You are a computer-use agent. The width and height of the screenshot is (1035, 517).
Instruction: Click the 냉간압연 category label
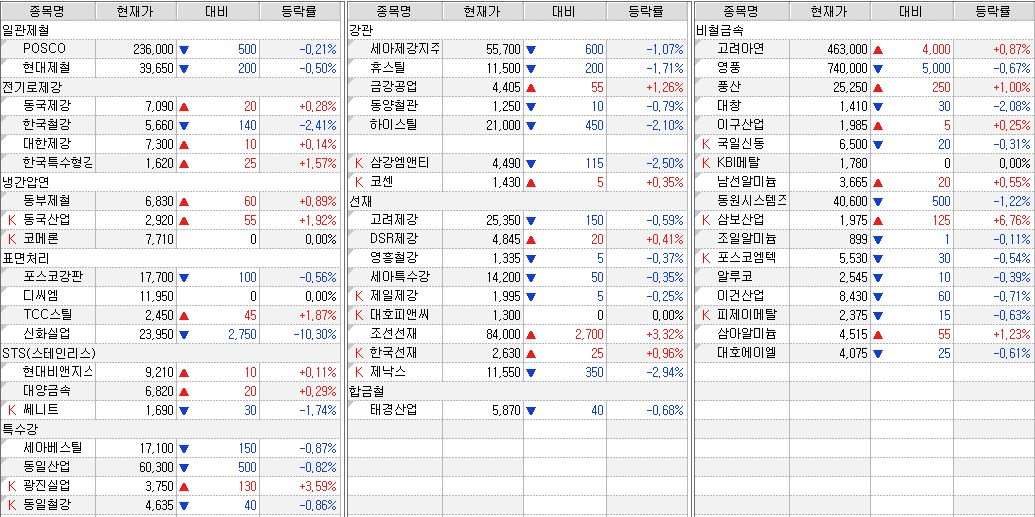click(x=25, y=182)
